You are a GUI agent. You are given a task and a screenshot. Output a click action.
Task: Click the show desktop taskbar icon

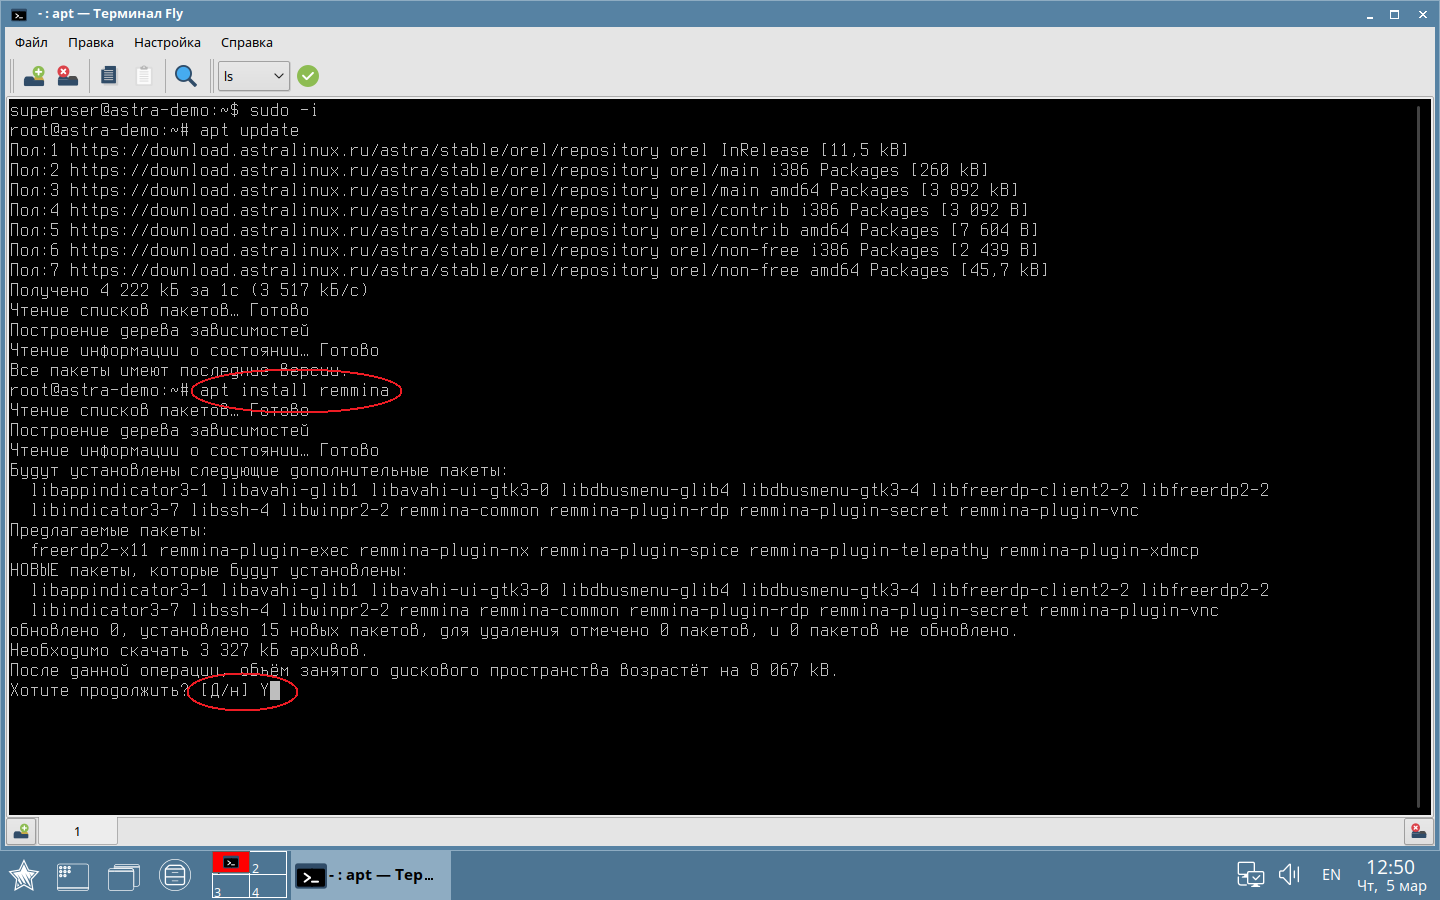pyautogui.click(x=72, y=876)
